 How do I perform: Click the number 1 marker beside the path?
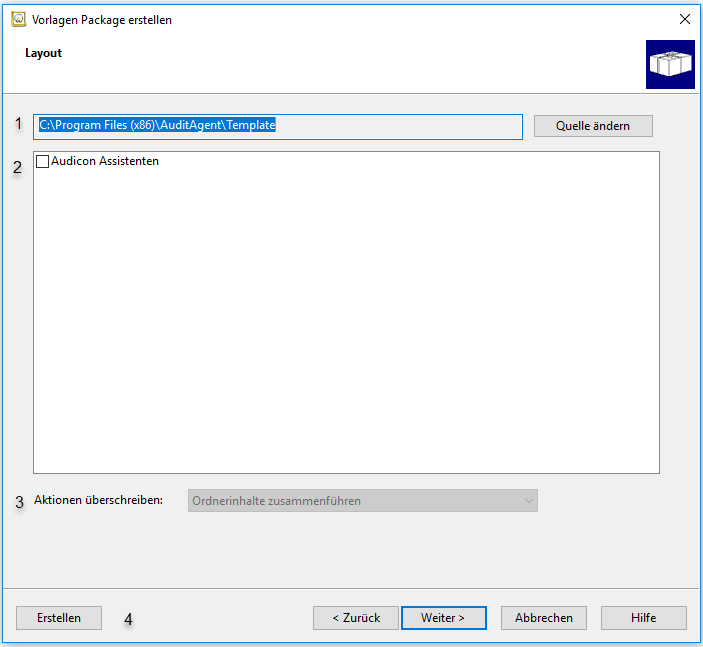tap(17, 124)
